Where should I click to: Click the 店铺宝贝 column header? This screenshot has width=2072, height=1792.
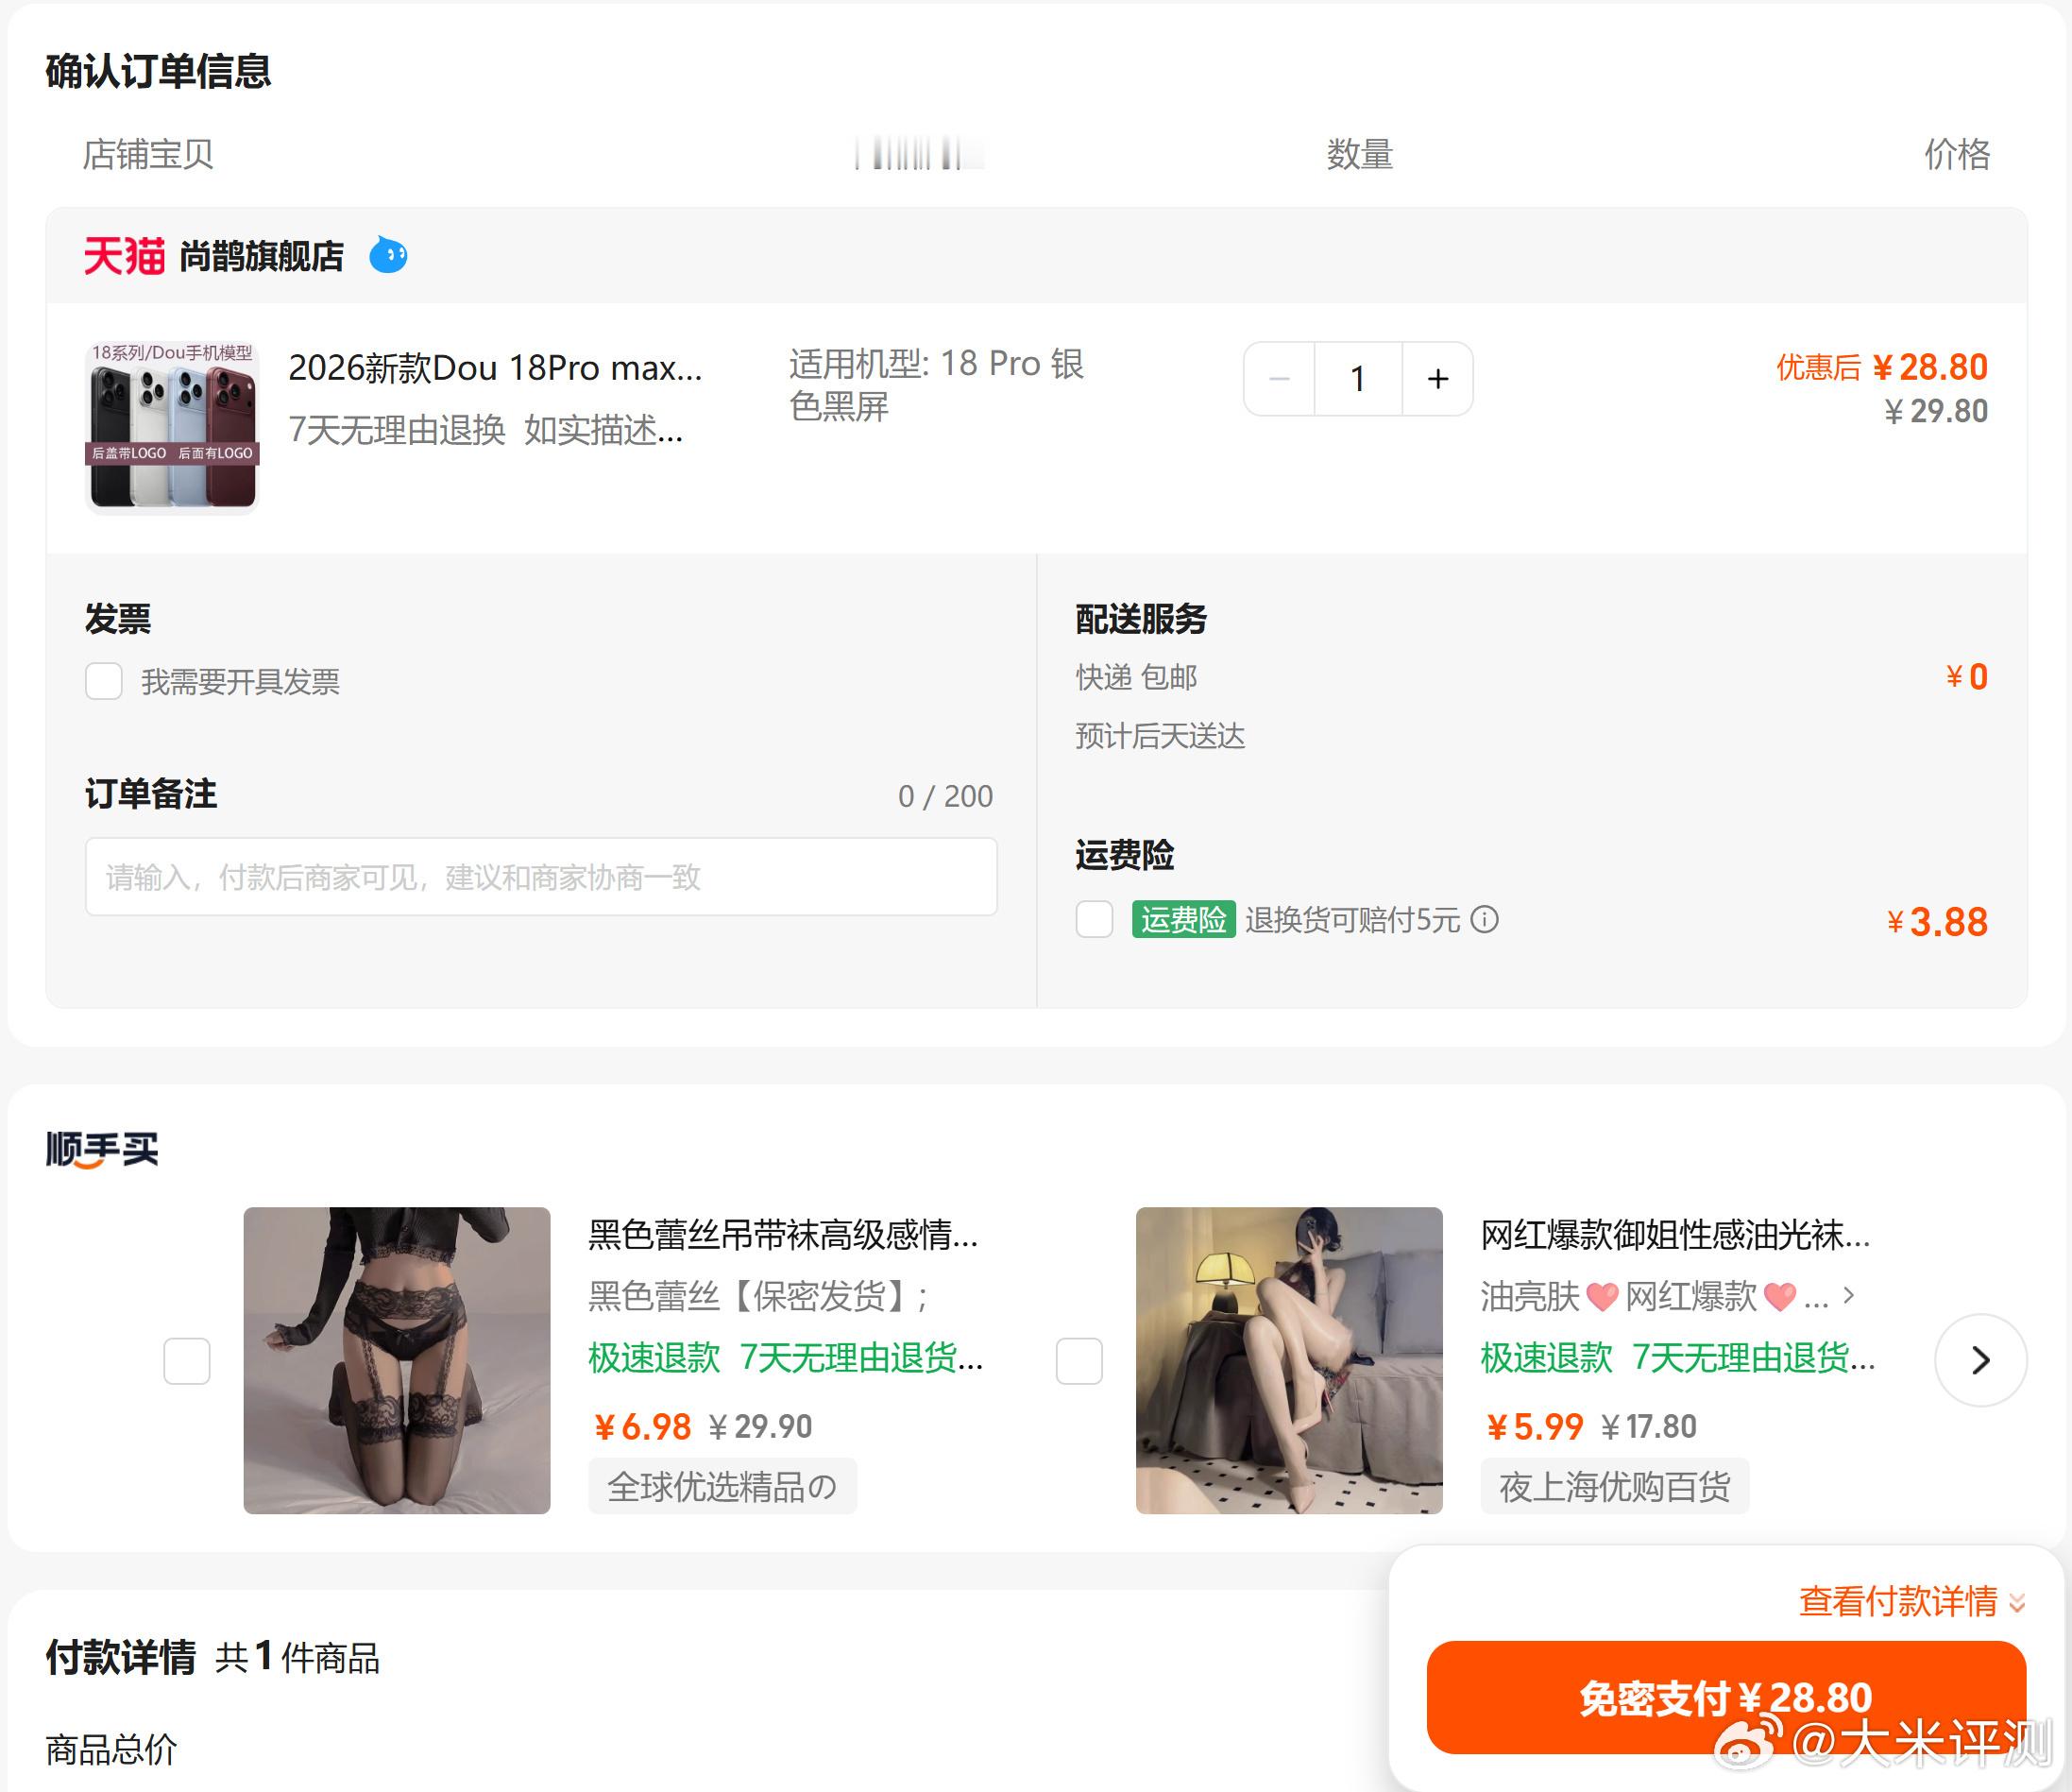tap(148, 154)
